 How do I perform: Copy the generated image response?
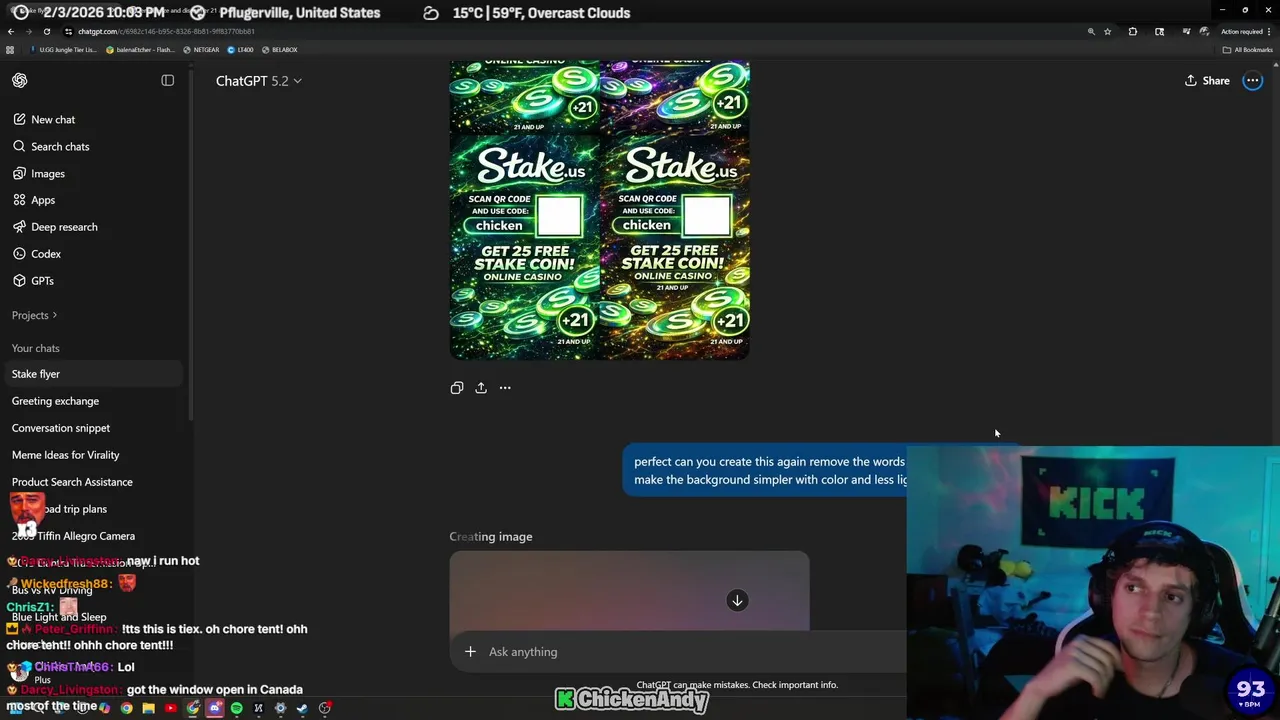[x=457, y=388]
